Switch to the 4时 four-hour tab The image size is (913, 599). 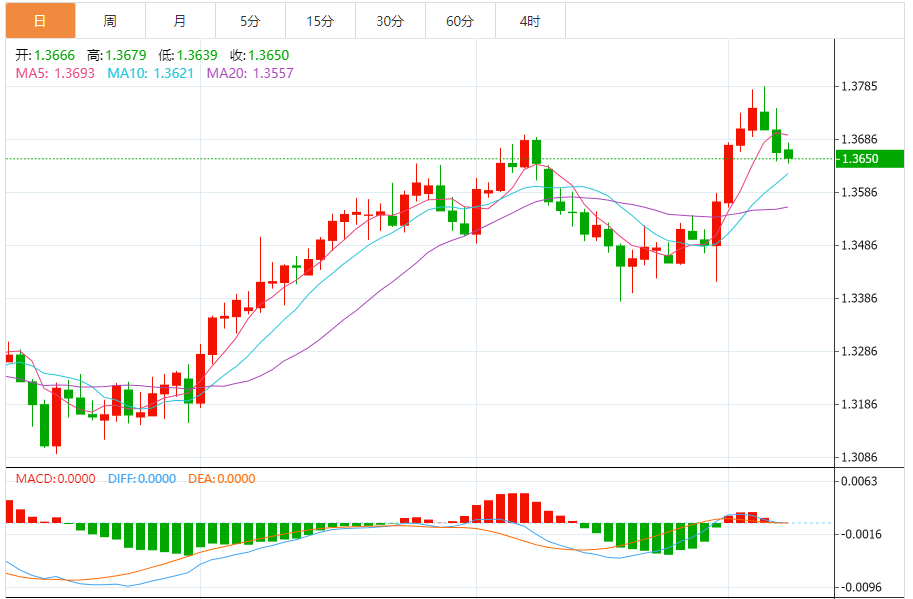point(530,21)
